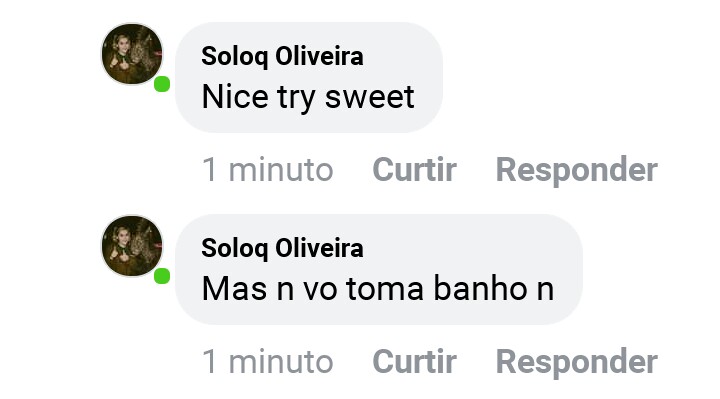Open Soloq Oliveira profile from 'Mas n vo' comment

(x=282, y=248)
